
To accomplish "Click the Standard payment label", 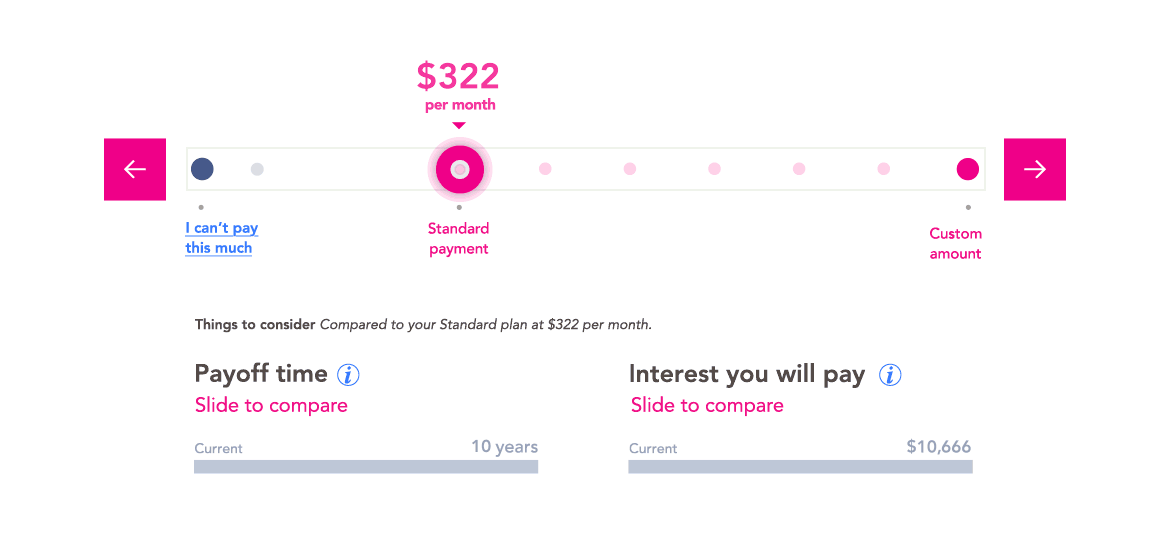I will pos(458,239).
